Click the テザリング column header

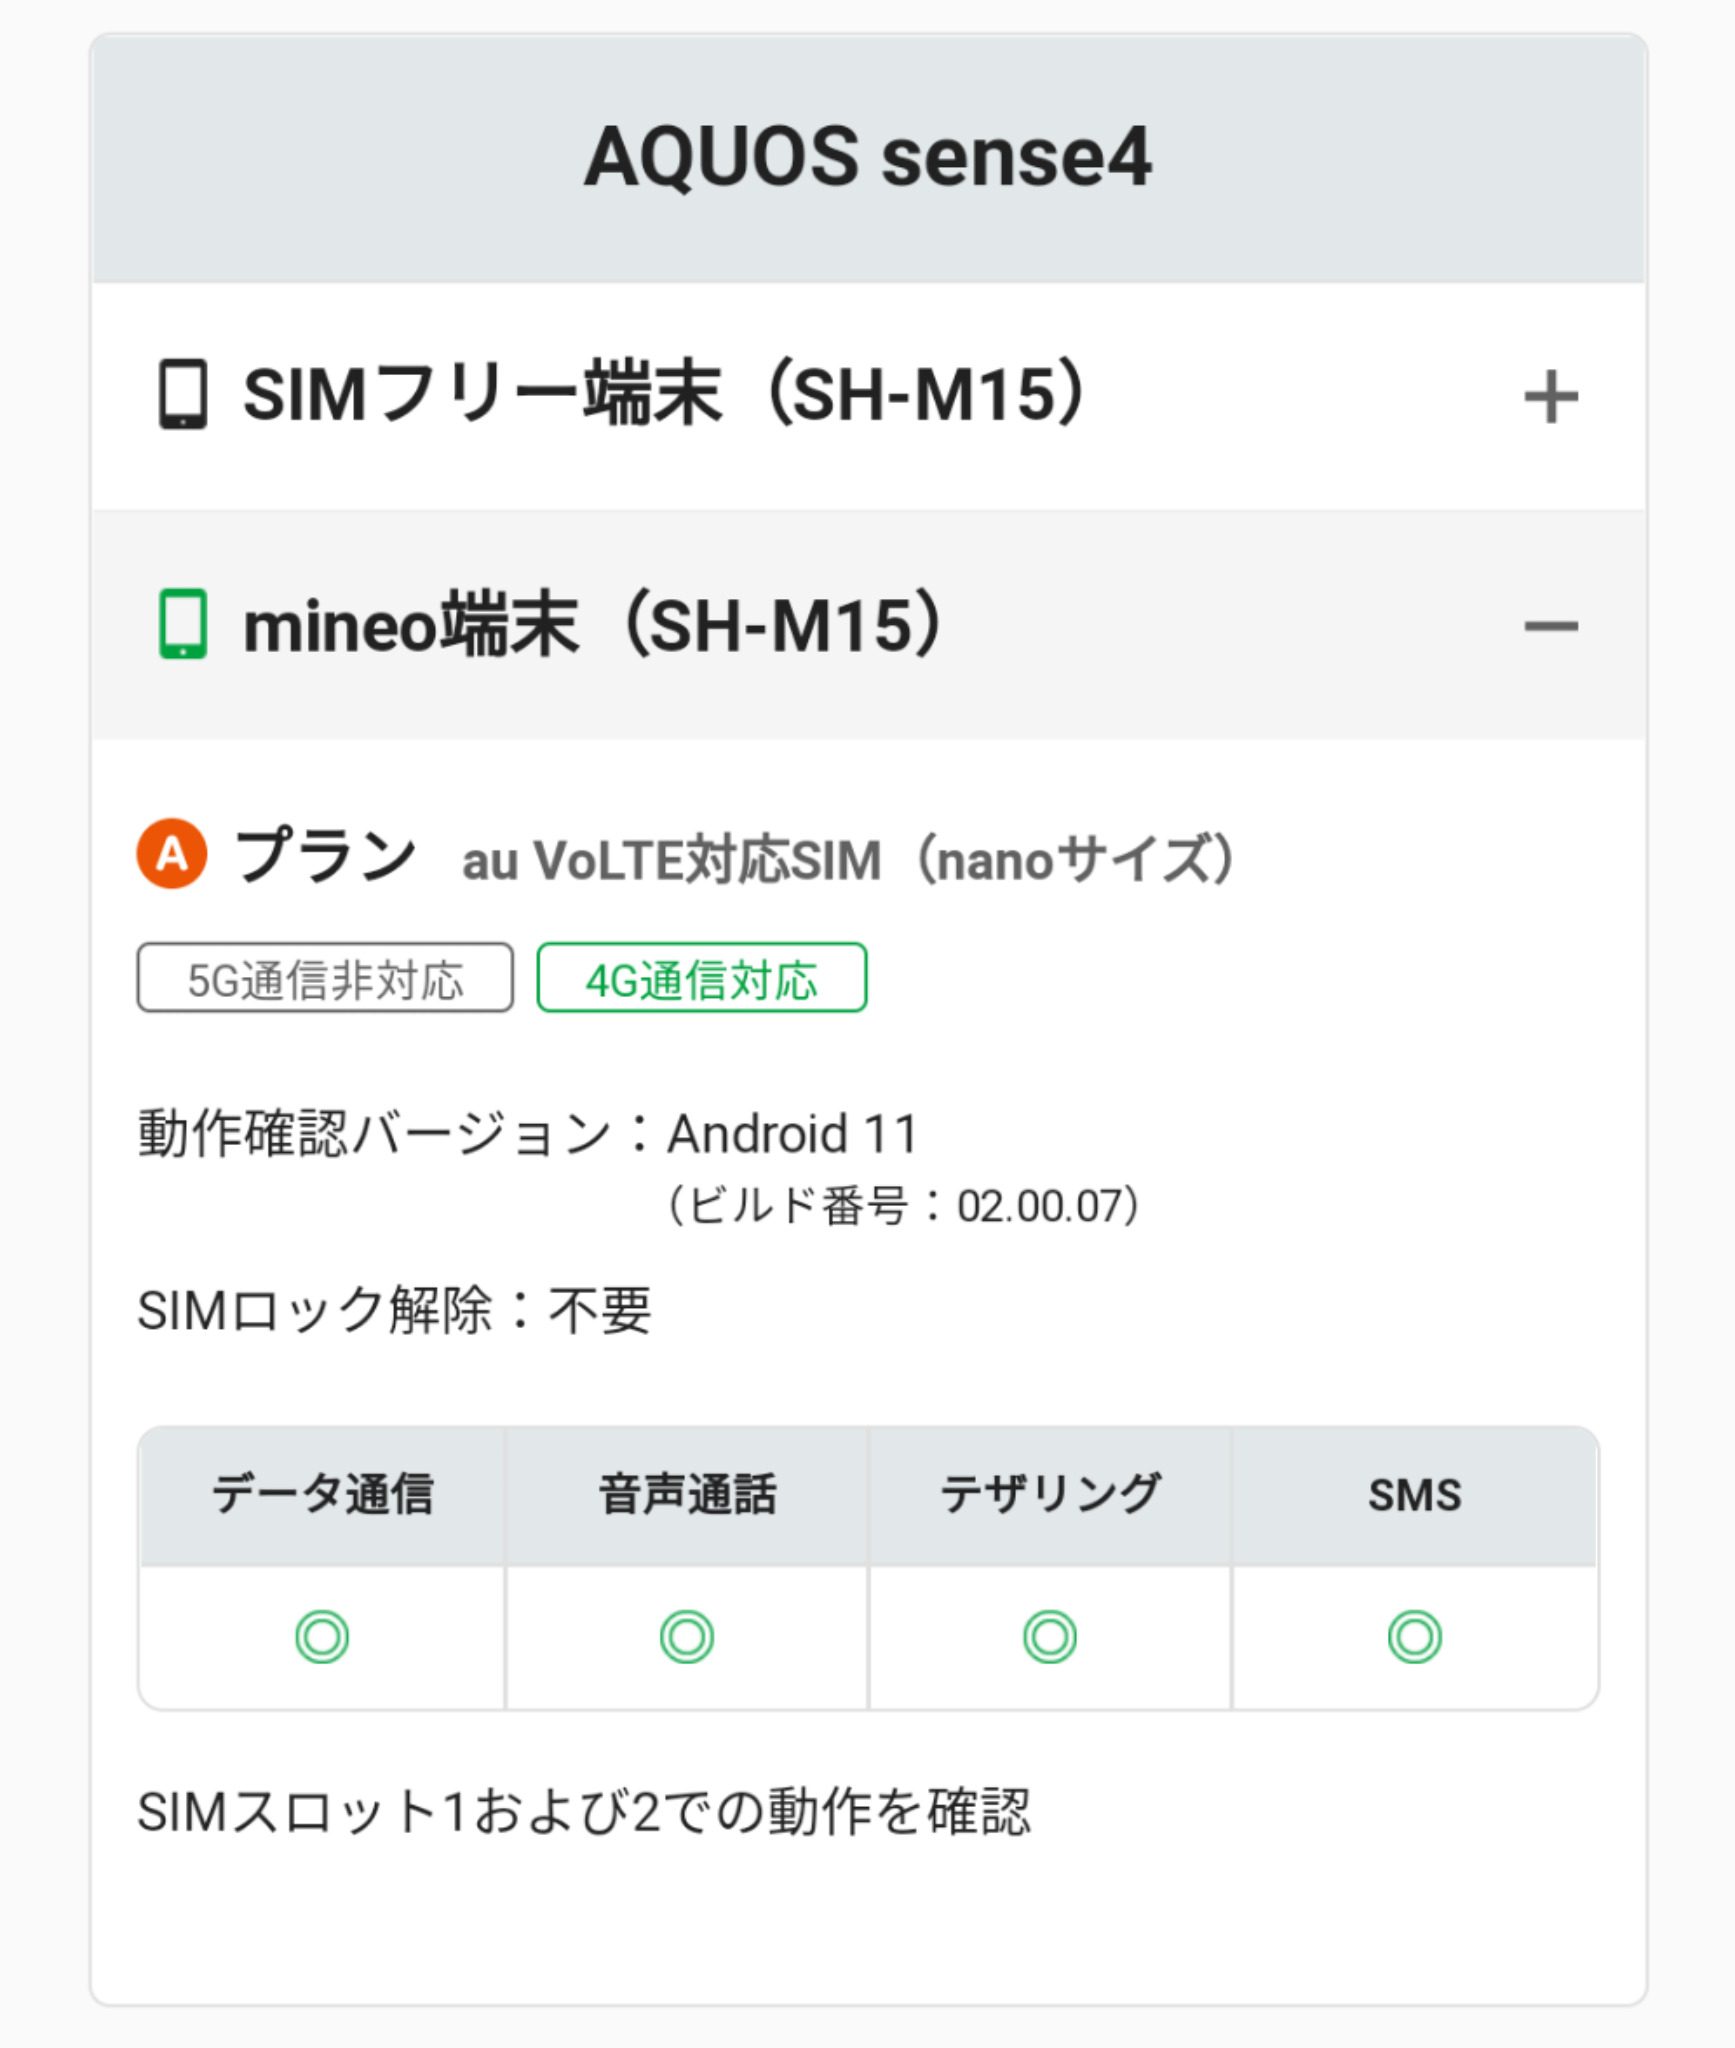click(x=1050, y=1495)
